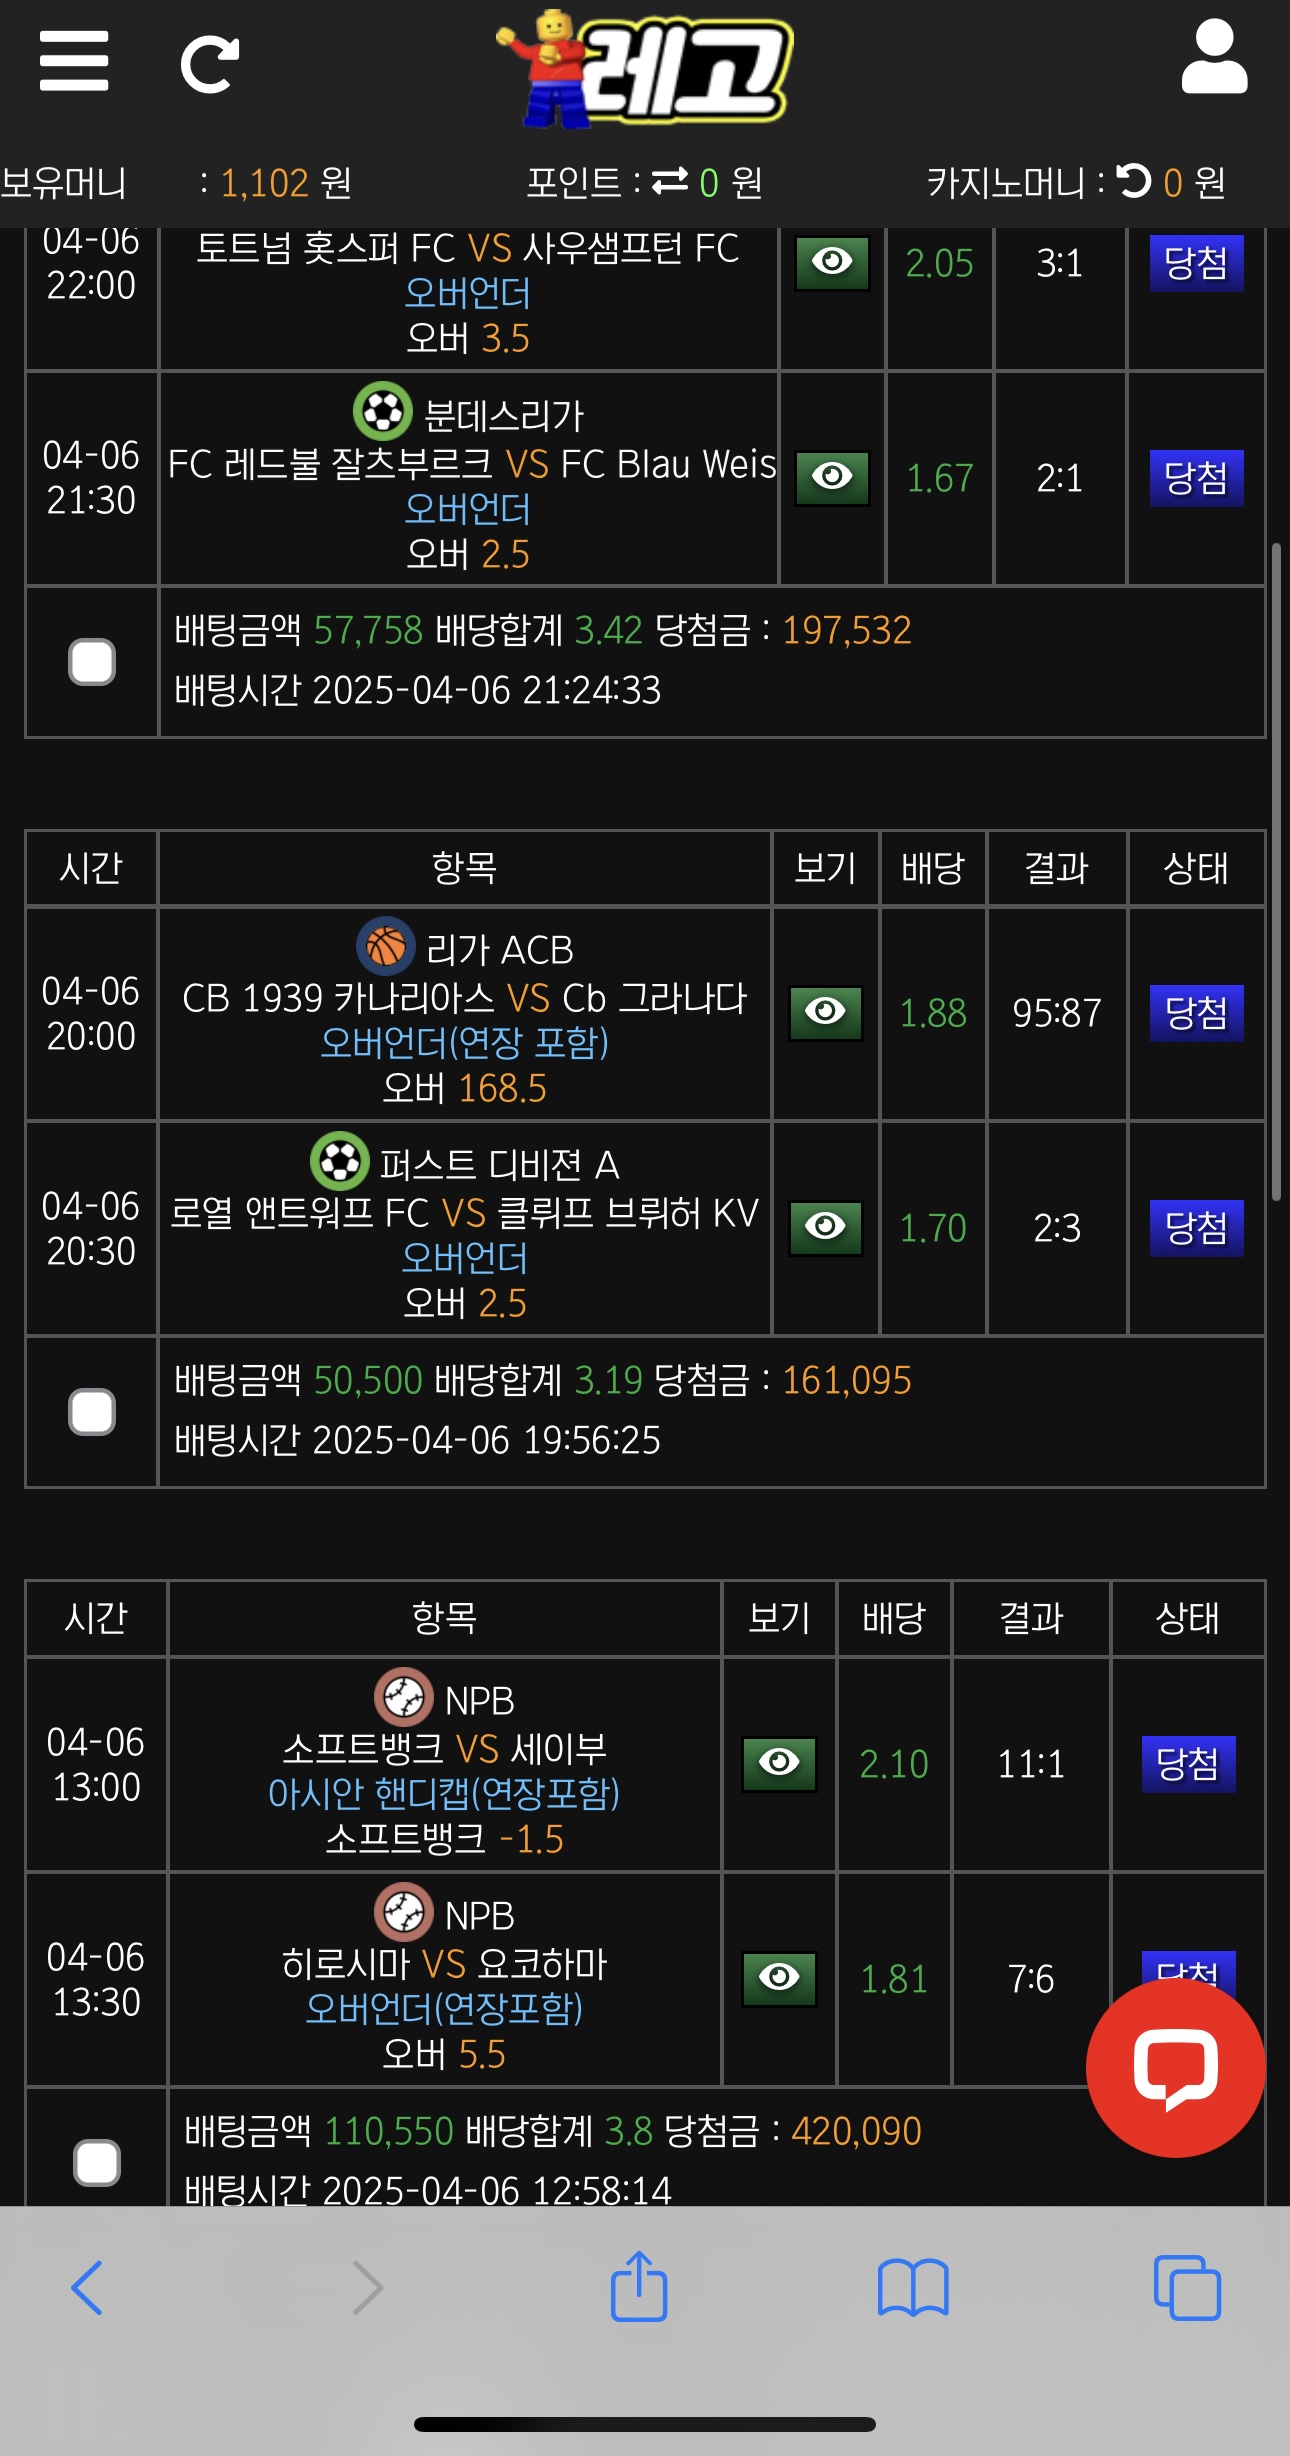This screenshot has height=2456, width=1290.
Task: View Liga ACB Canarias game details
Action: 825,1013
